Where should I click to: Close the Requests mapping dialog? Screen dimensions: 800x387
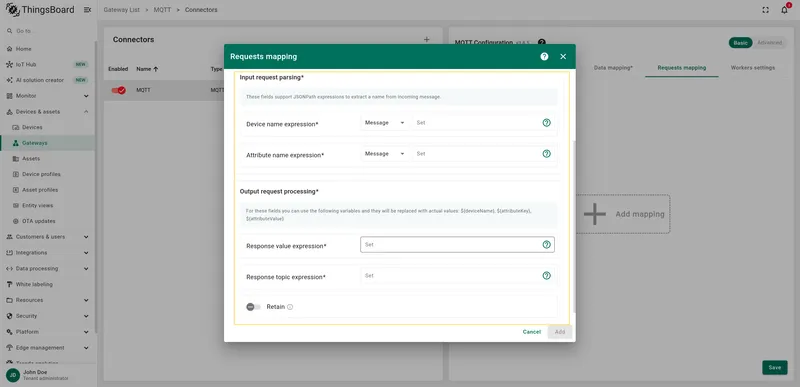pos(563,57)
